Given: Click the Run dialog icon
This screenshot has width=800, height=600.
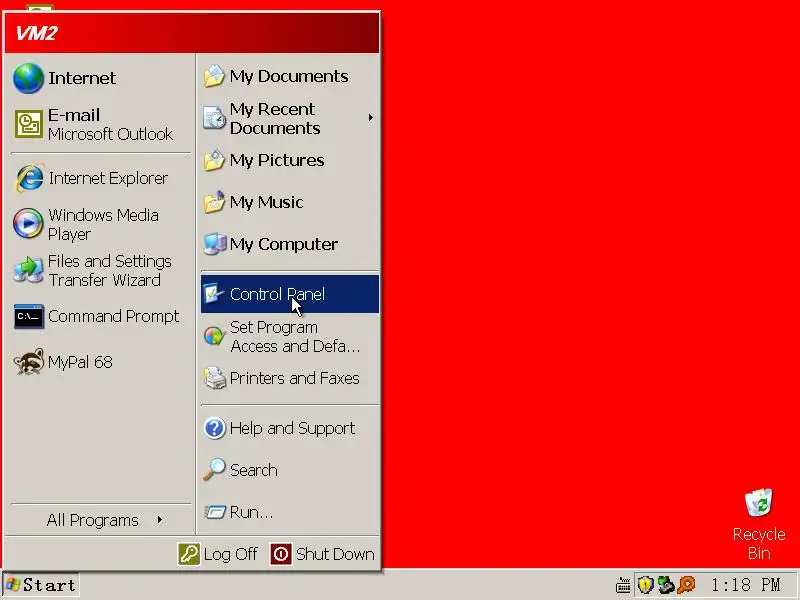Looking at the screenshot, I should [214, 511].
